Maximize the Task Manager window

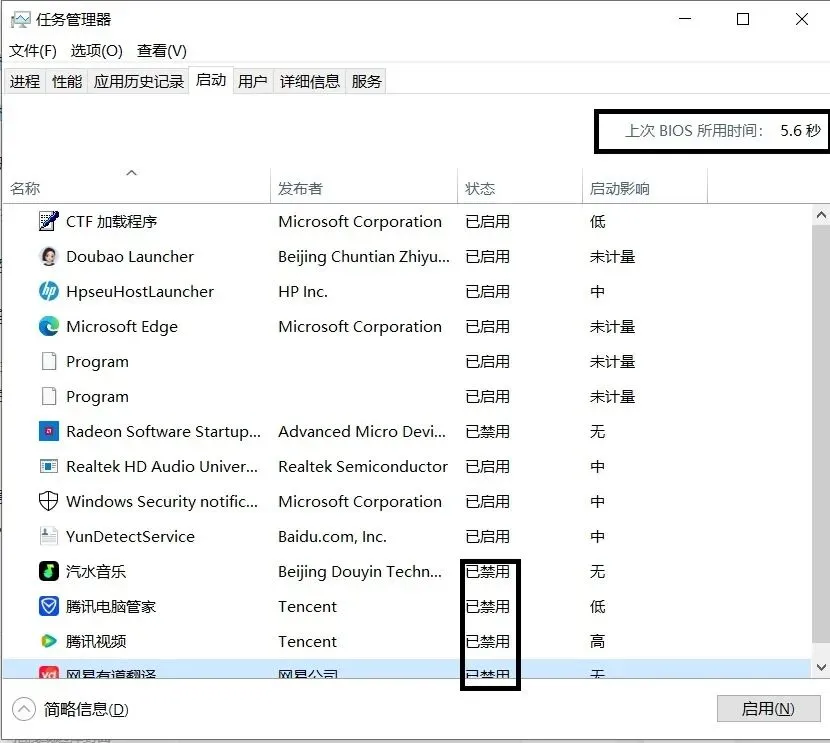coord(743,19)
